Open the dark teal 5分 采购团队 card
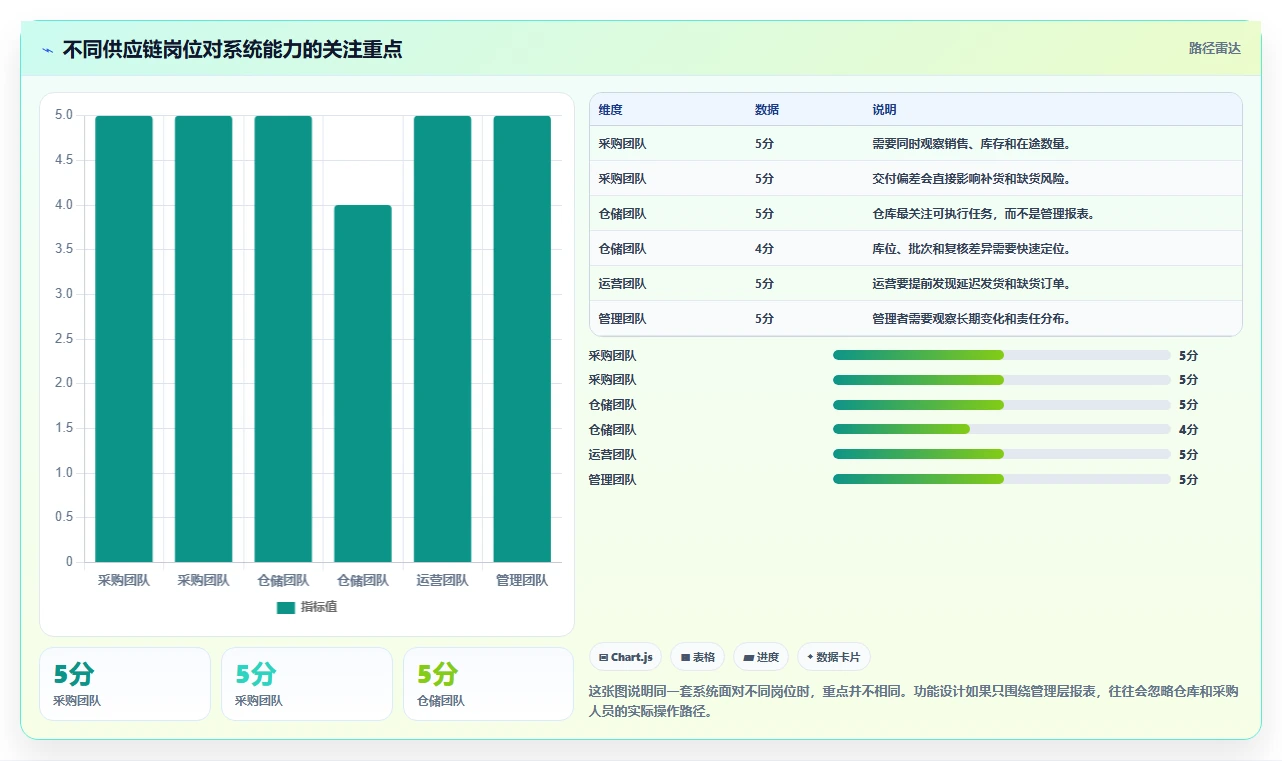1282x761 pixels. 125,684
